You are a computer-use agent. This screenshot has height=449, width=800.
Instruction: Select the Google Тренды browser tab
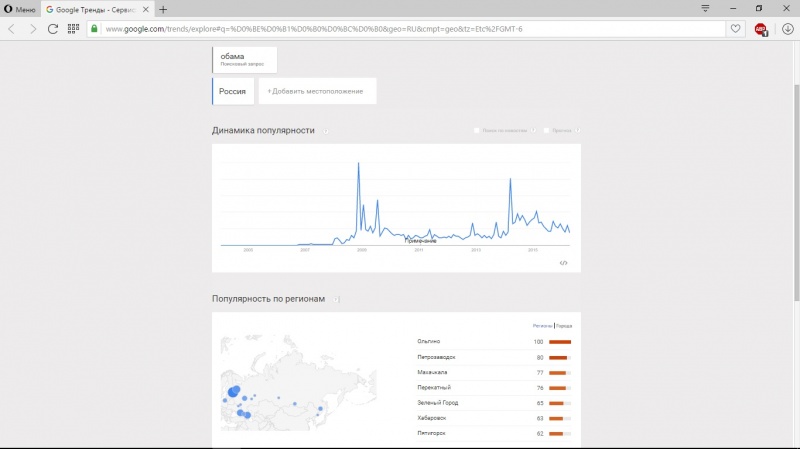click(x=97, y=9)
